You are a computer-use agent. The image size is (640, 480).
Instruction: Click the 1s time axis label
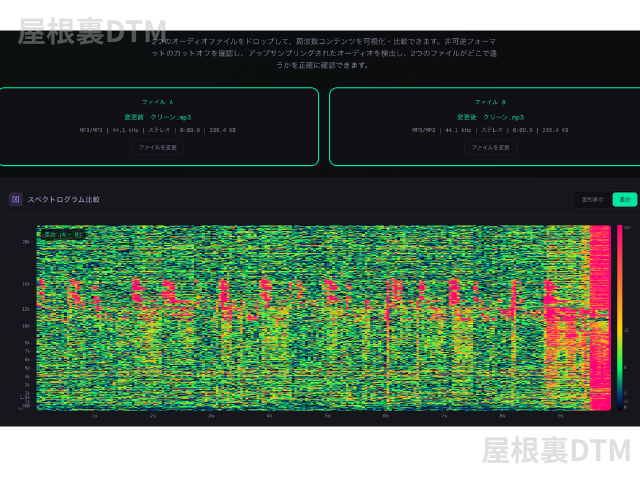tap(94, 416)
